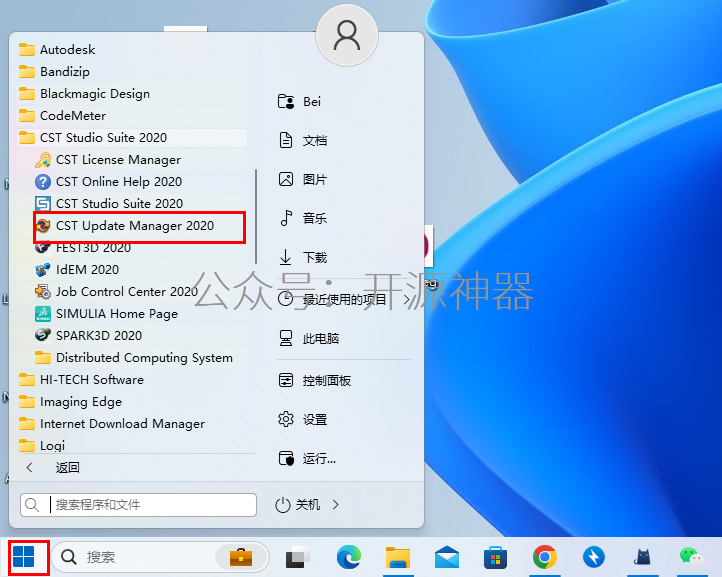
Task: Click Task View icon on taskbar
Action: coord(297,557)
